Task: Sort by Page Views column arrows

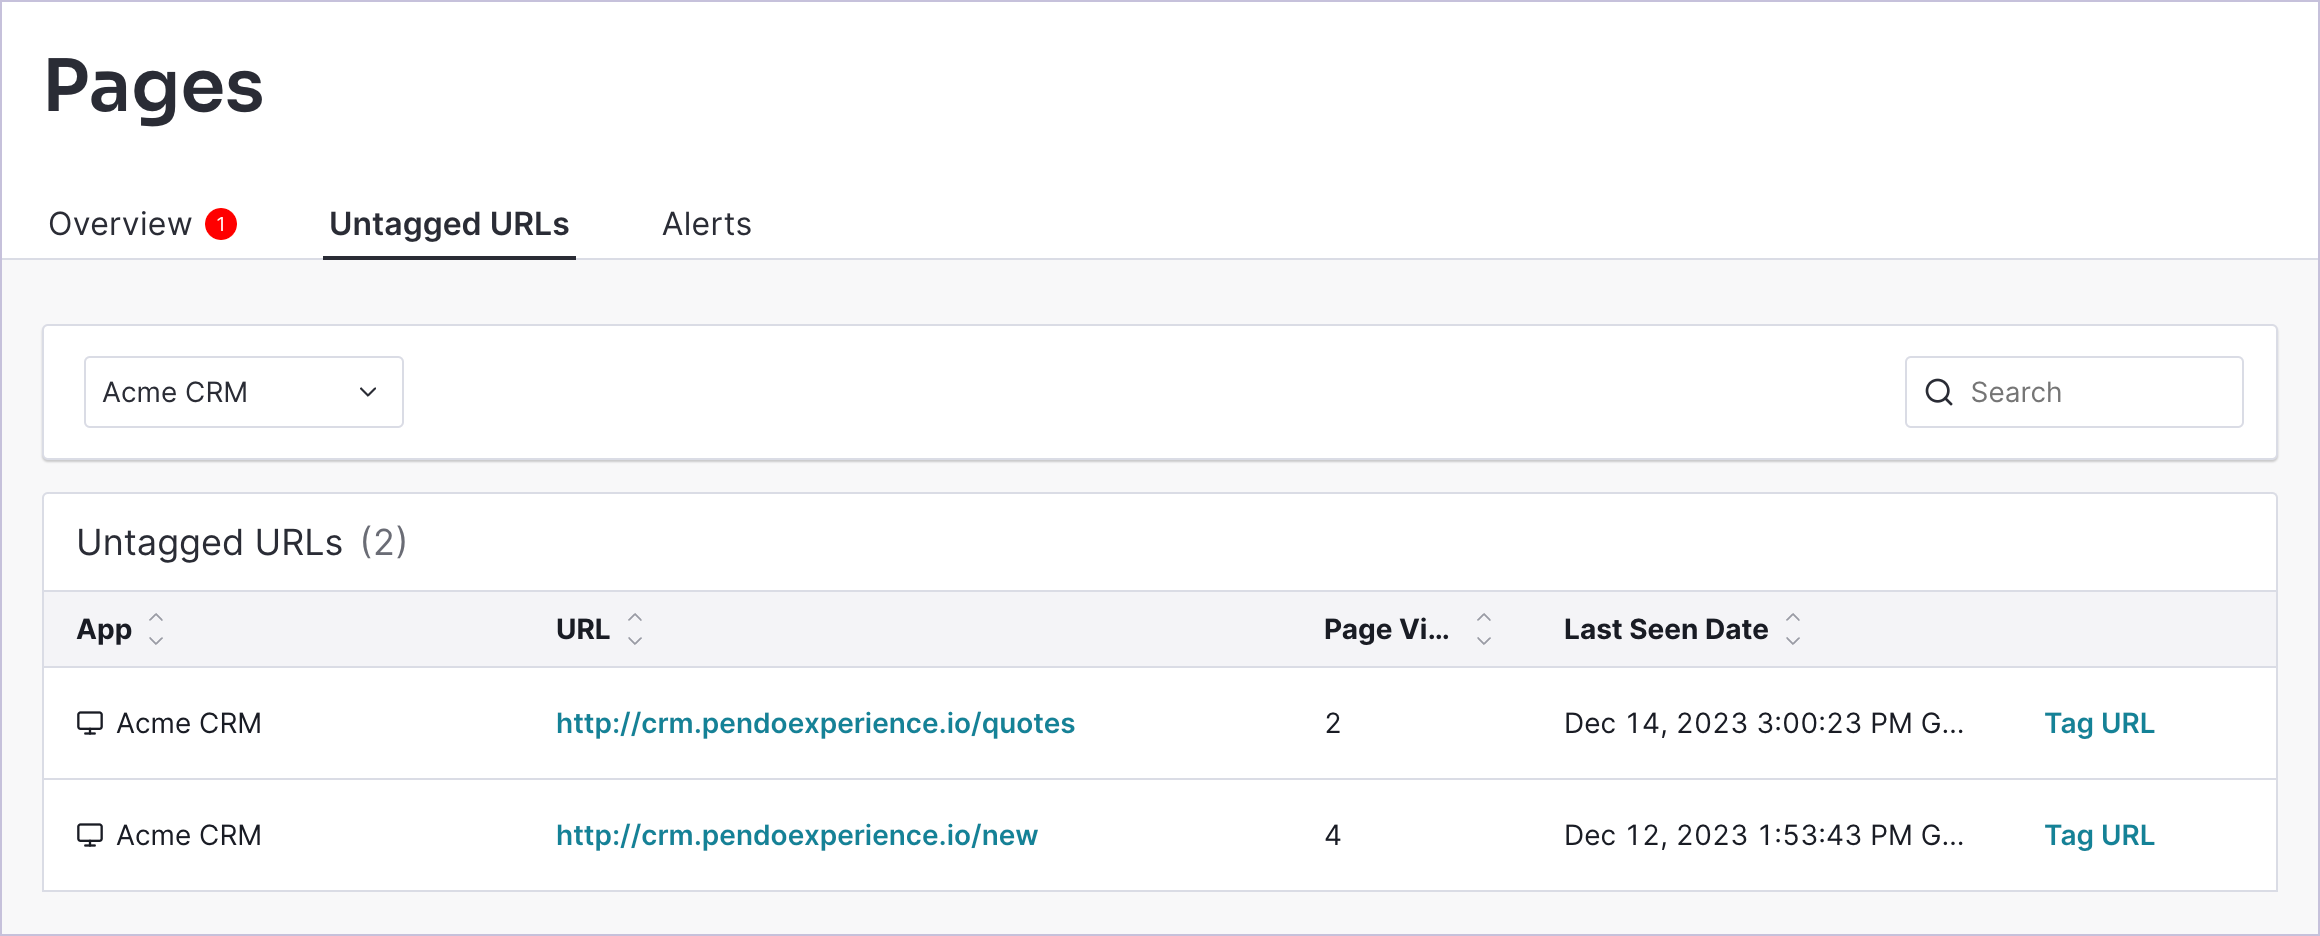Action: [1484, 629]
